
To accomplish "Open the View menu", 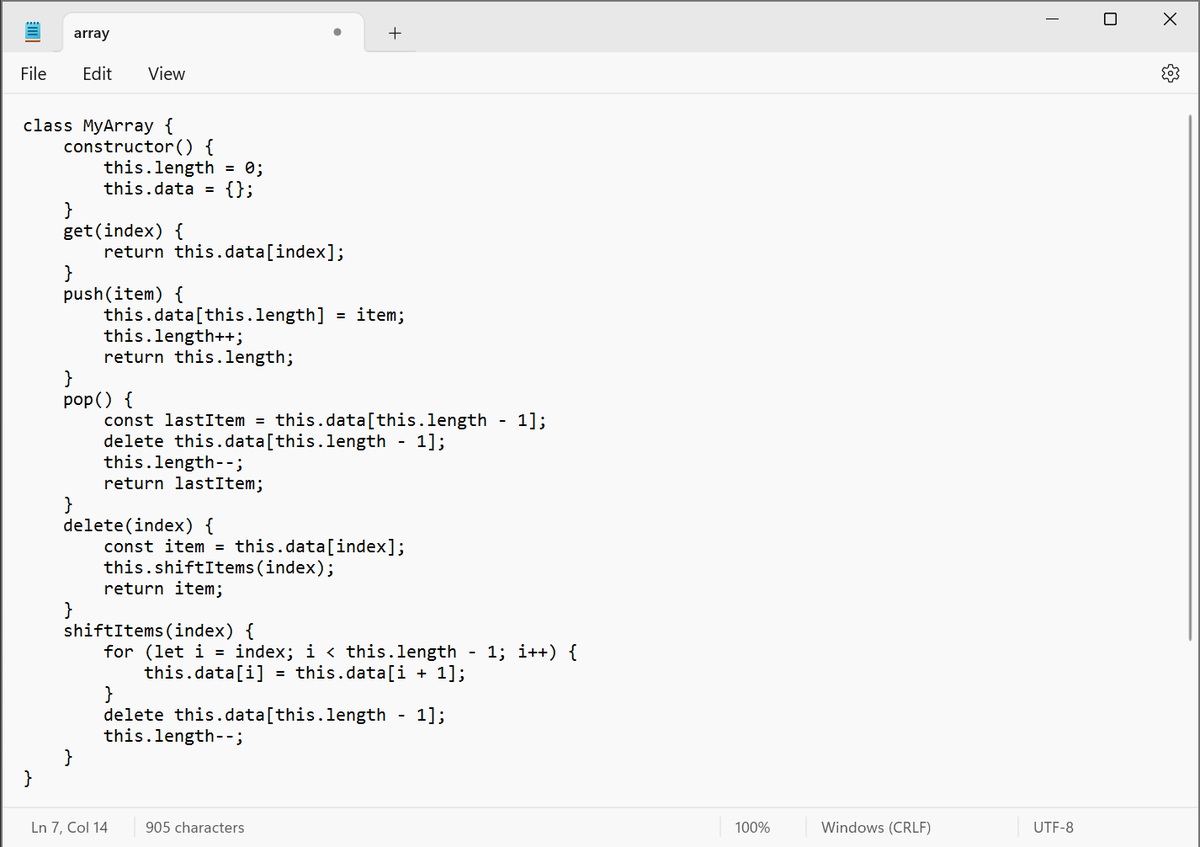I will pos(166,73).
